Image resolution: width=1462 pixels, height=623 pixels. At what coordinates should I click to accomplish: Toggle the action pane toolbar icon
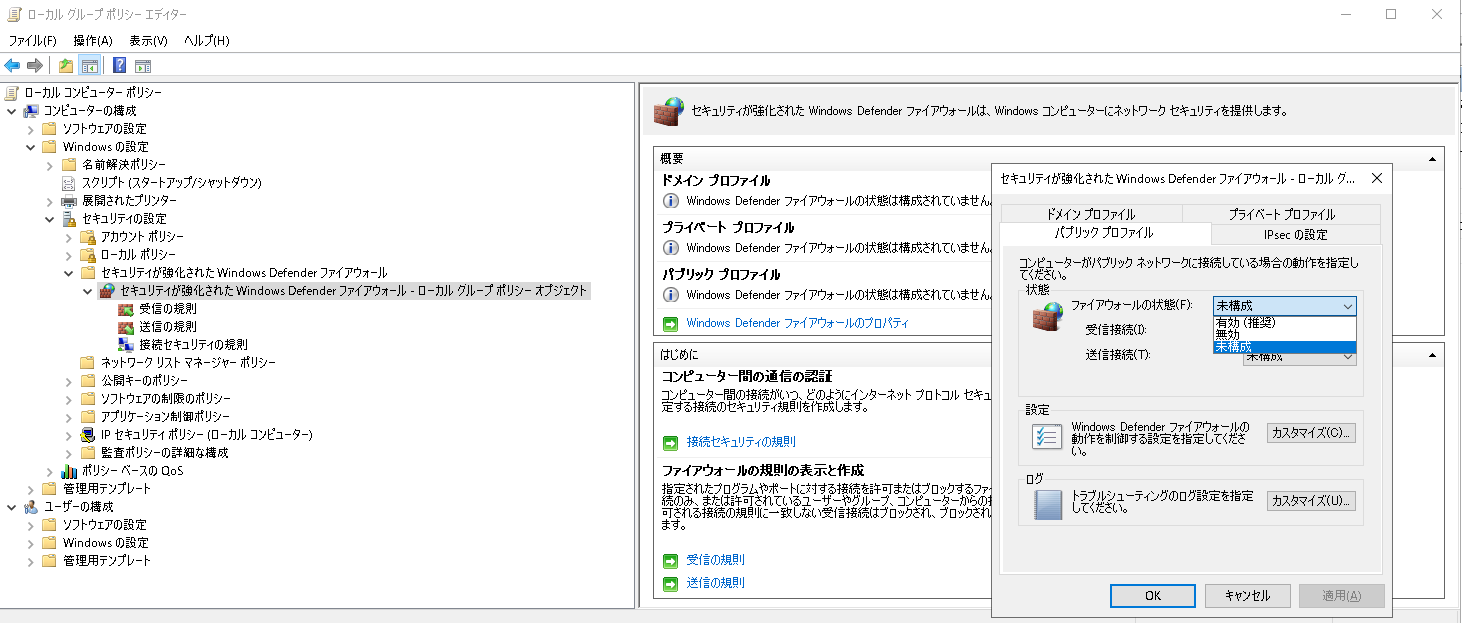pyautogui.click(x=143, y=64)
